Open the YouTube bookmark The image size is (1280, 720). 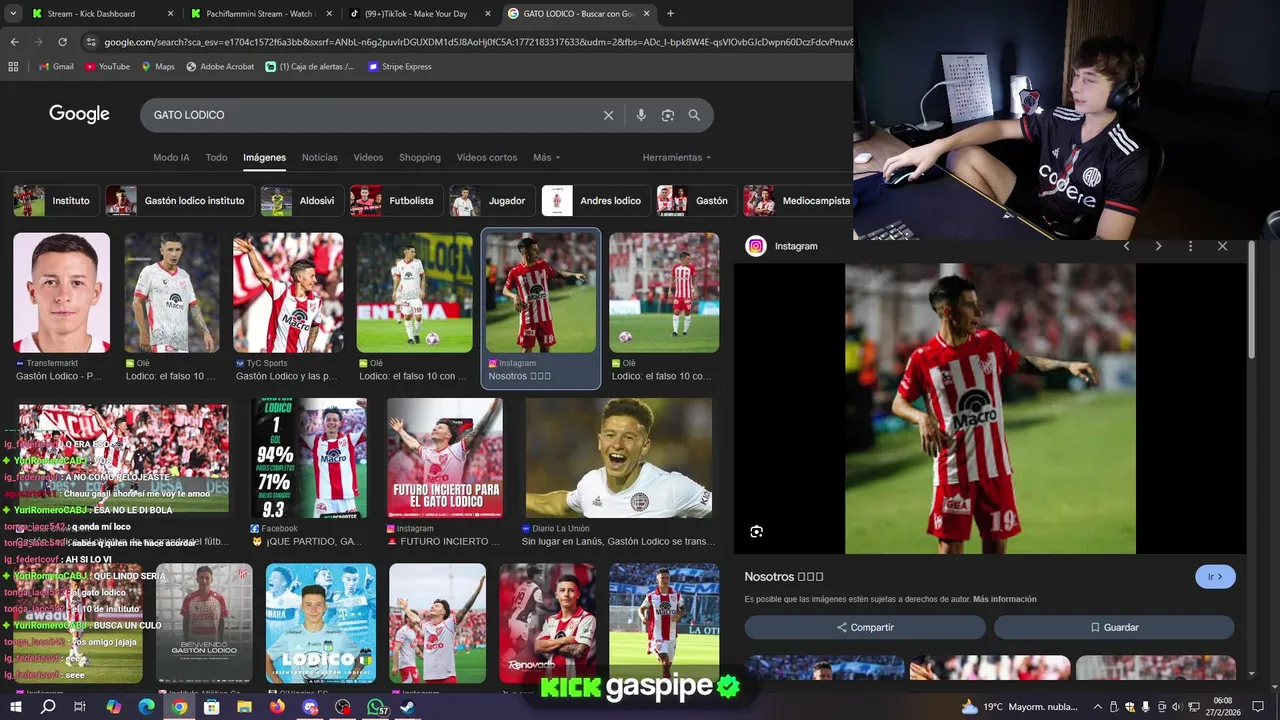pos(107,66)
